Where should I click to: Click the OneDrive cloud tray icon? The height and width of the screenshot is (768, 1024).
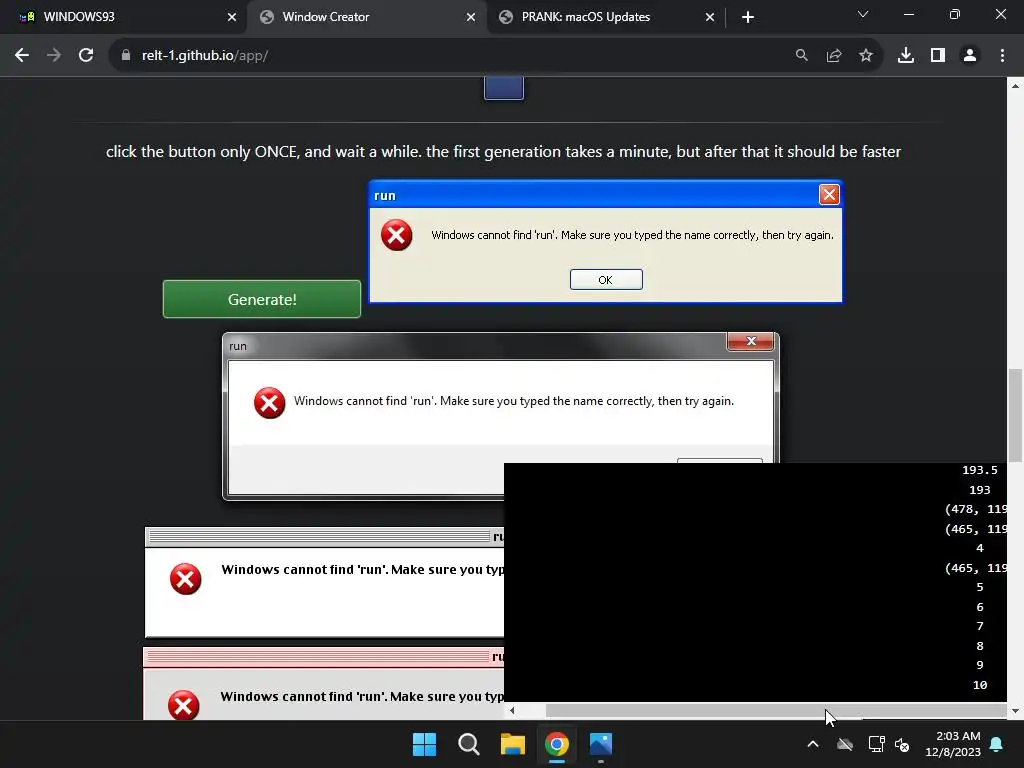[845, 744]
